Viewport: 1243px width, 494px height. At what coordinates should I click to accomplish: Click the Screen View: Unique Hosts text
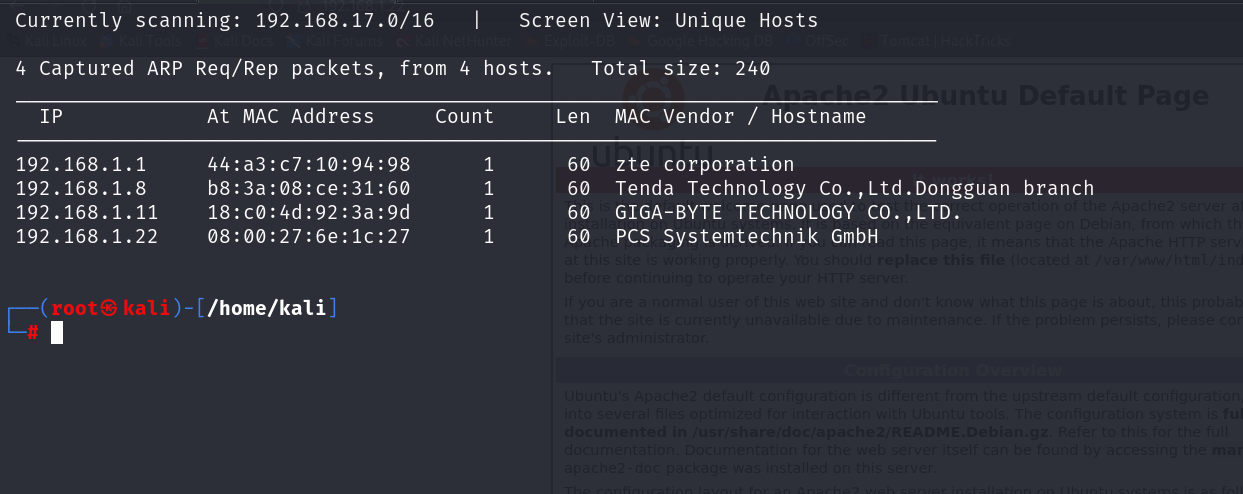click(x=669, y=20)
